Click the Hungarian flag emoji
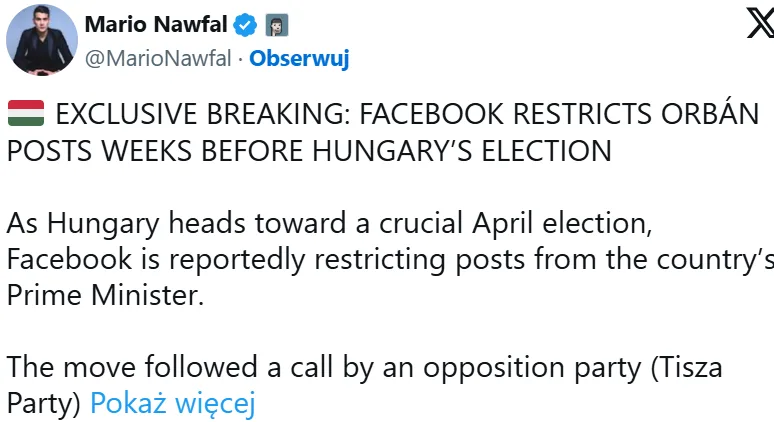 pyautogui.click(x=24, y=113)
